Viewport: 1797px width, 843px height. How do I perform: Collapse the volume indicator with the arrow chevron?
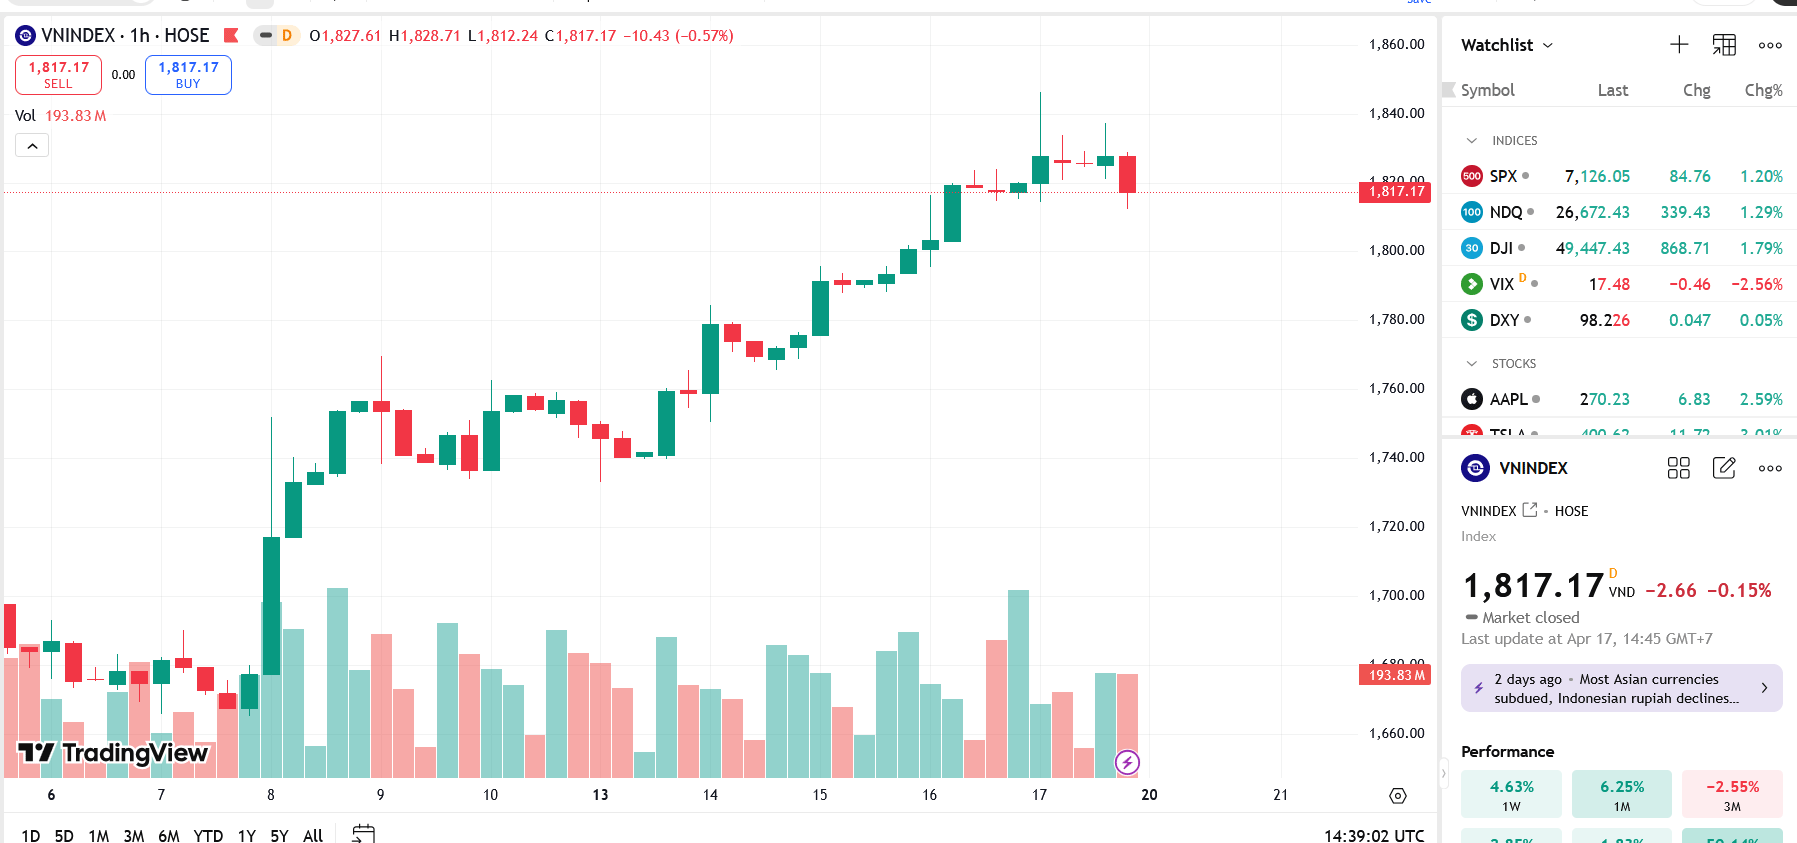(x=32, y=144)
